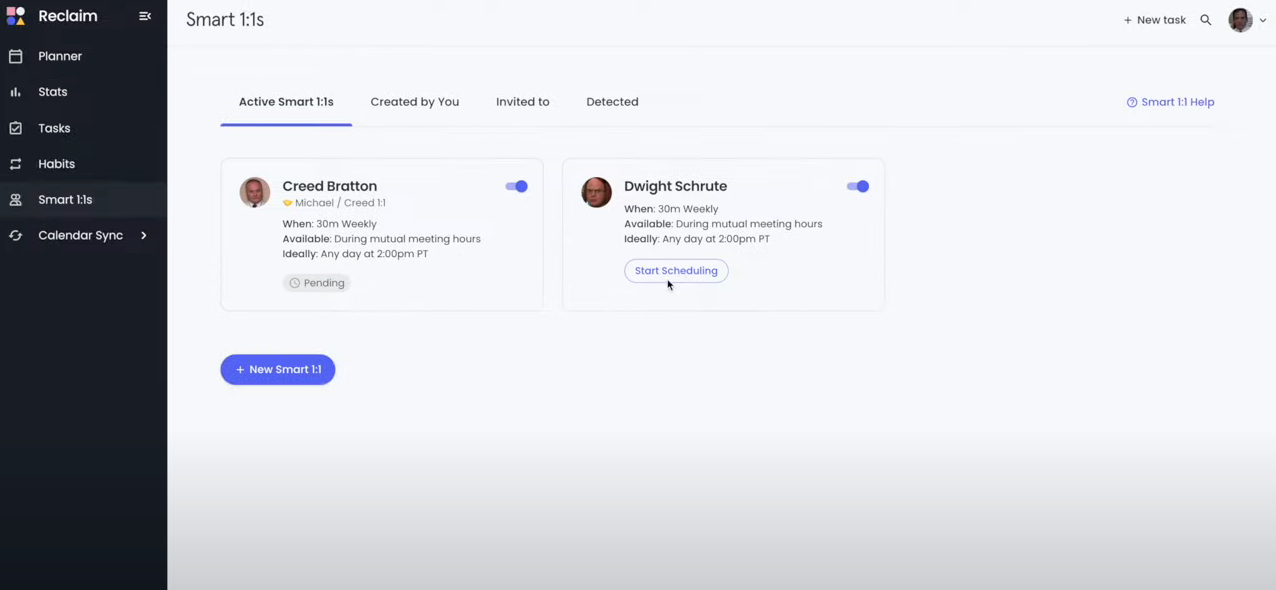Click the clock icon in Pending badge
1276x590 pixels.
point(295,283)
